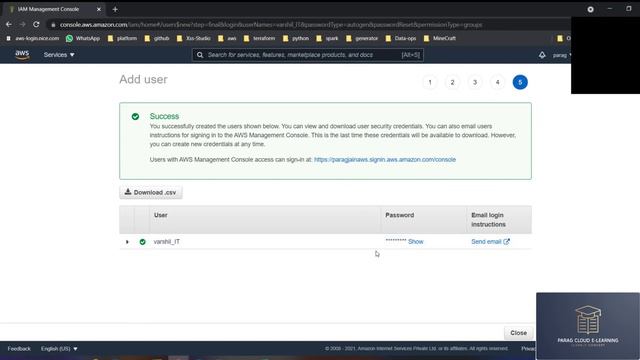This screenshot has height=360, width=640.
Task: Go to step 4 of Add user
Action: tap(497, 82)
